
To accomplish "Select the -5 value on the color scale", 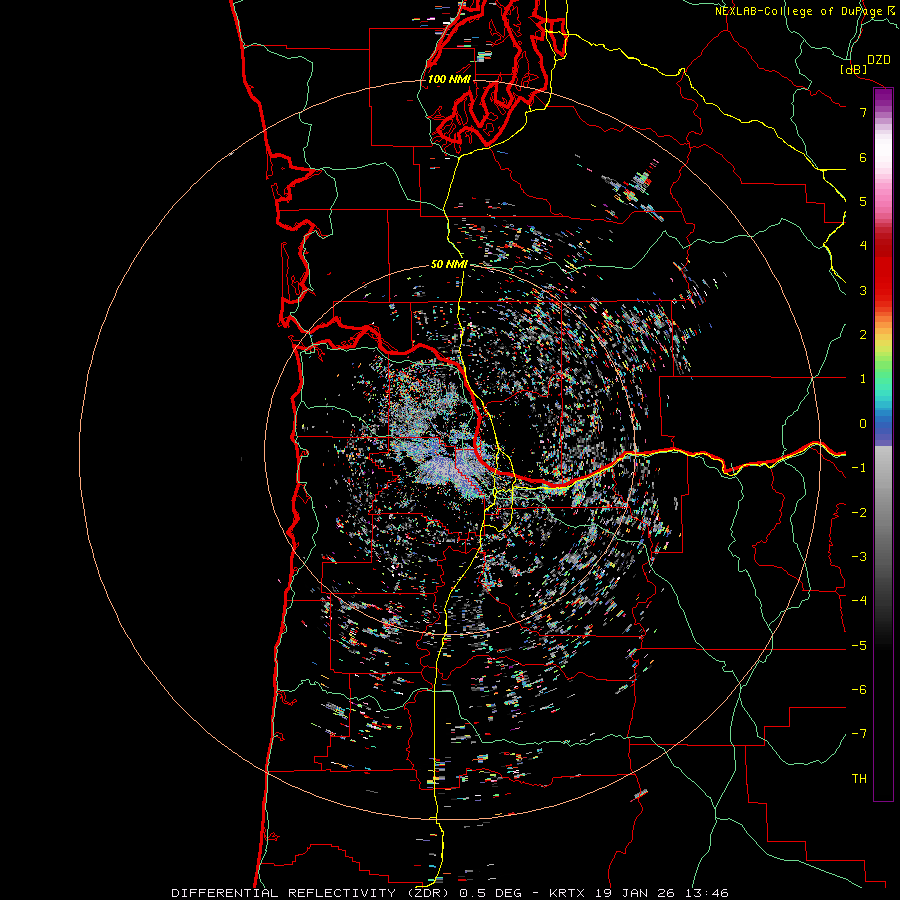I will [859, 646].
